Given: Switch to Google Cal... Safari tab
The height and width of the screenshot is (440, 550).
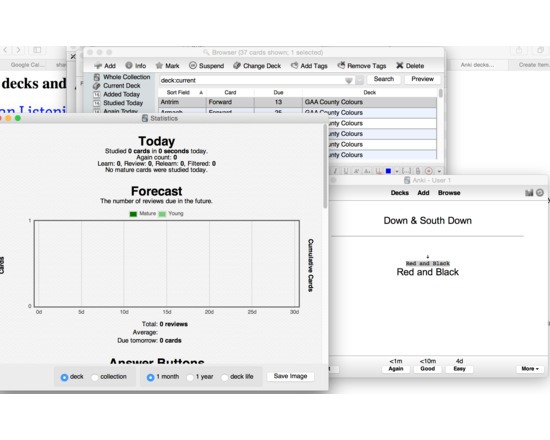Looking at the screenshot, I should click(x=27, y=65).
